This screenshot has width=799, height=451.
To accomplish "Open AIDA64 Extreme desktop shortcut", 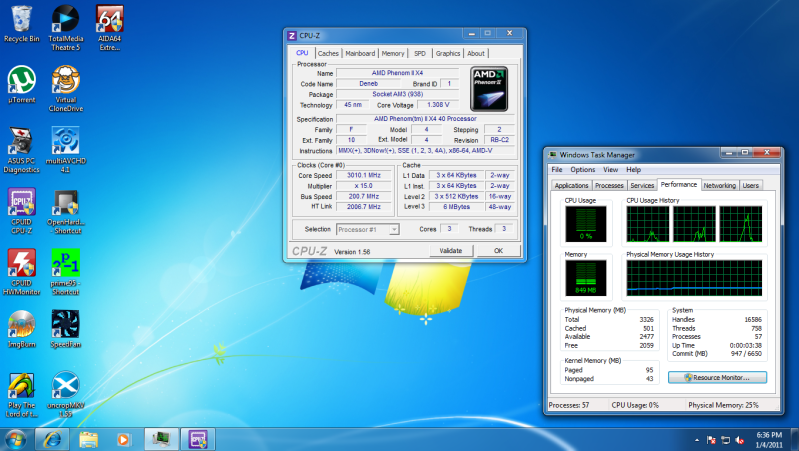I will [110, 28].
